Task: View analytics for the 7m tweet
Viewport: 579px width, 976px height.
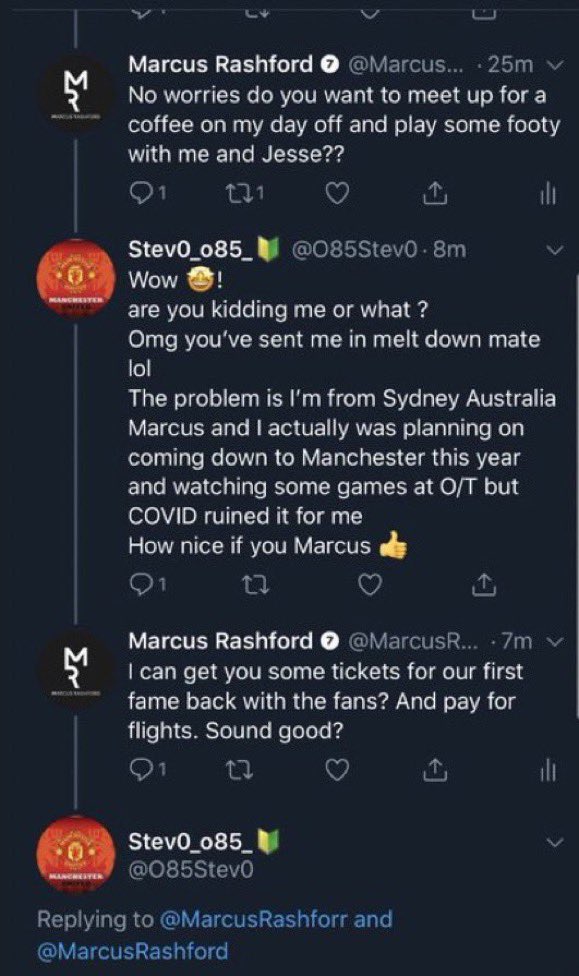Action: click(547, 771)
